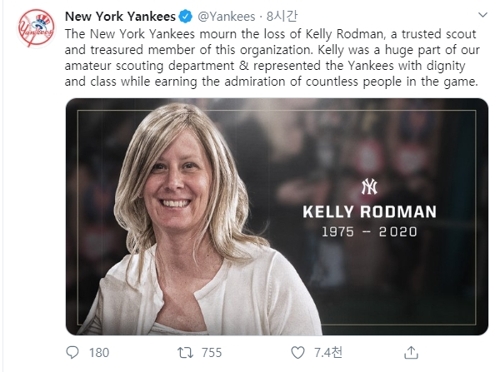500x372 pixels.
Task: Open the Kelly Rodman memorial image
Action: click(277, 217)
